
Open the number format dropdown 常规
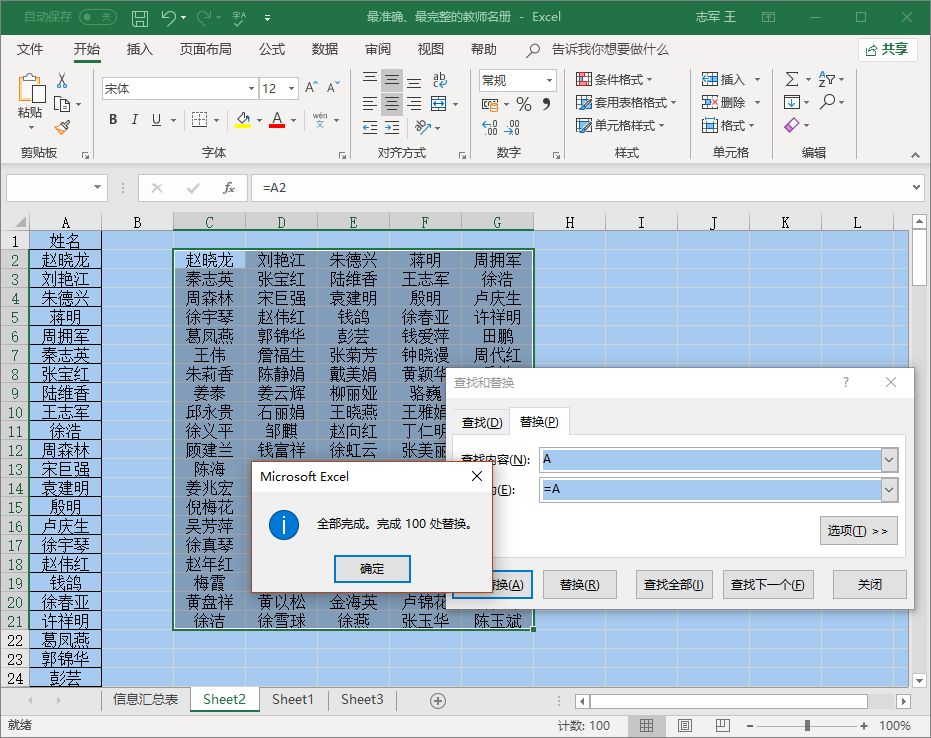click(x=549, y=80)
